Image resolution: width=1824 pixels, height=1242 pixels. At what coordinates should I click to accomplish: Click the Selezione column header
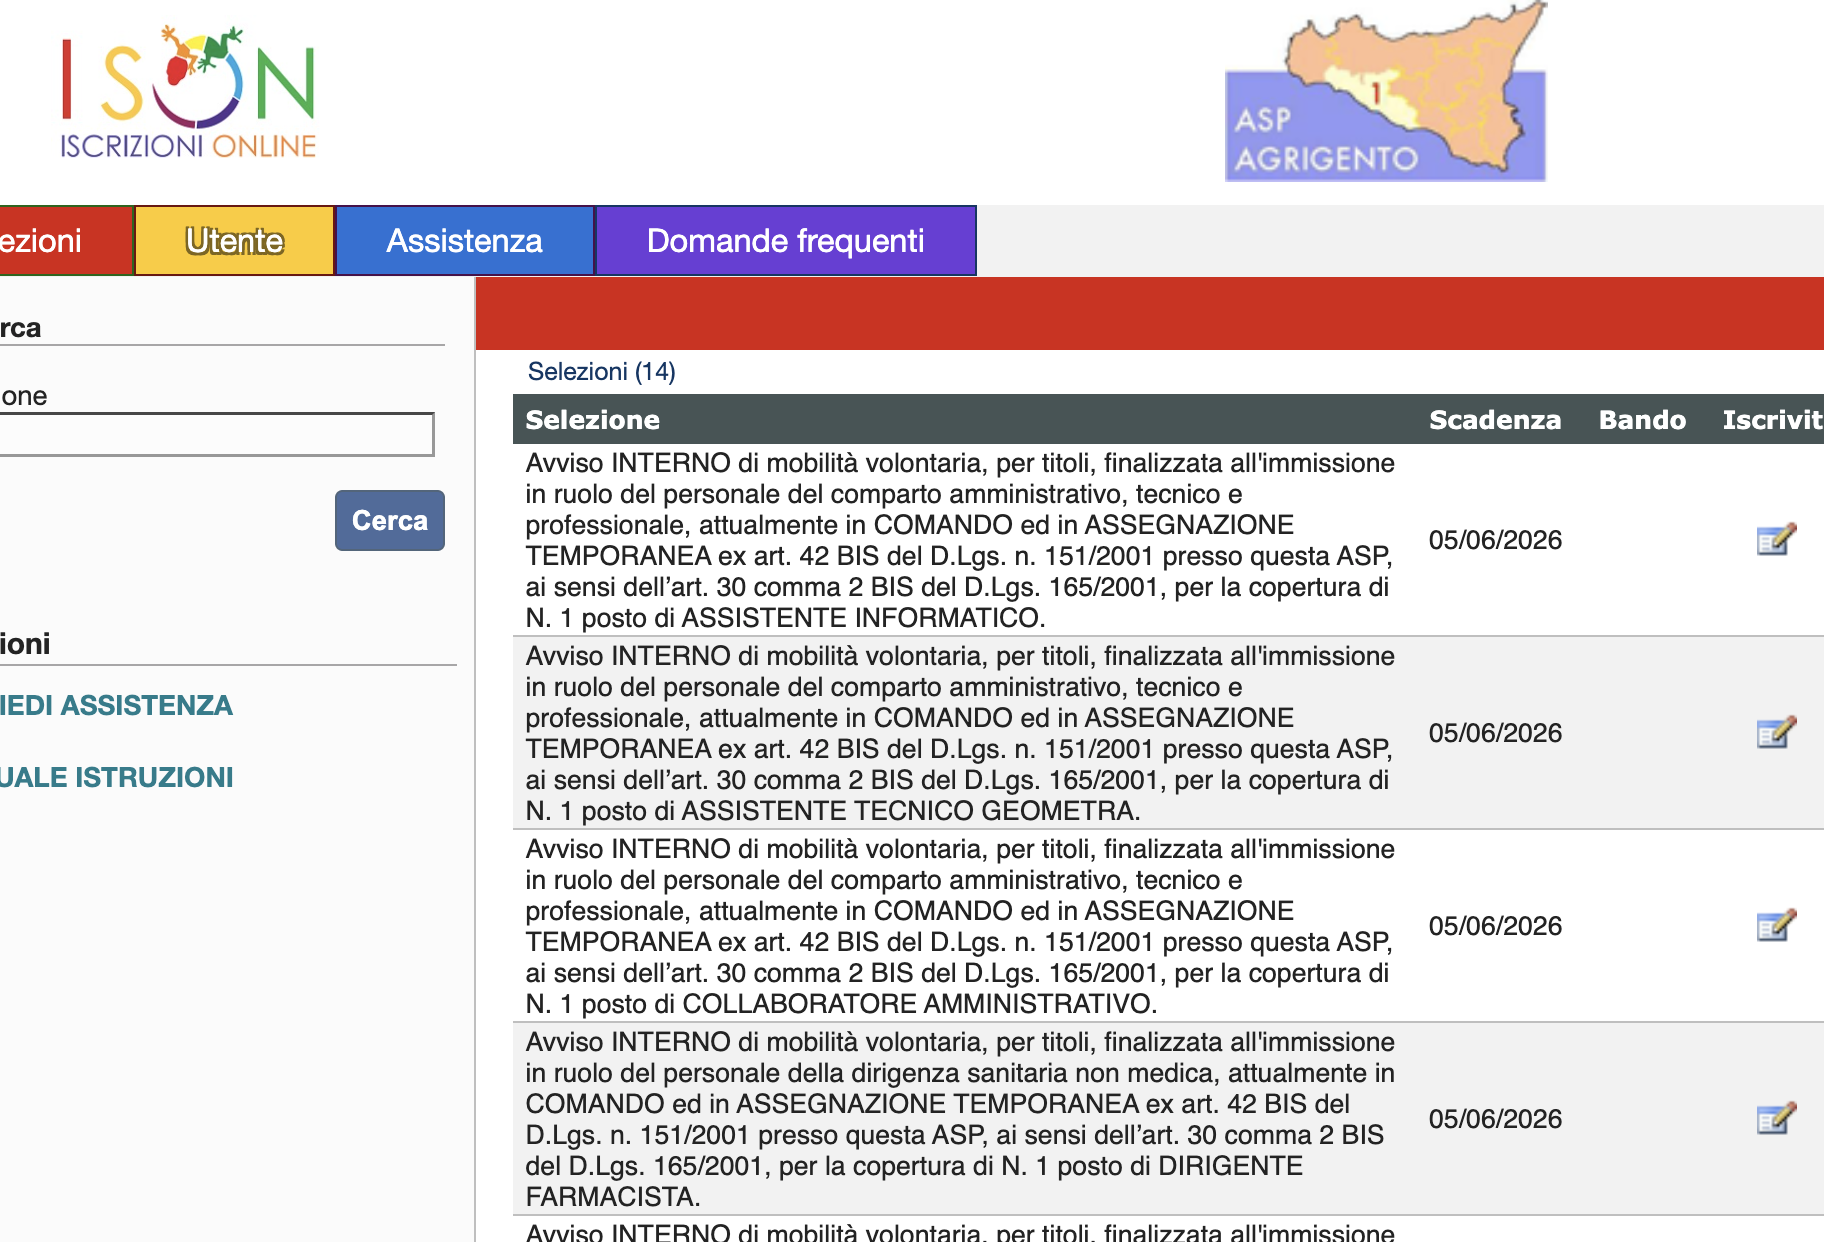(x=593, y=420)
